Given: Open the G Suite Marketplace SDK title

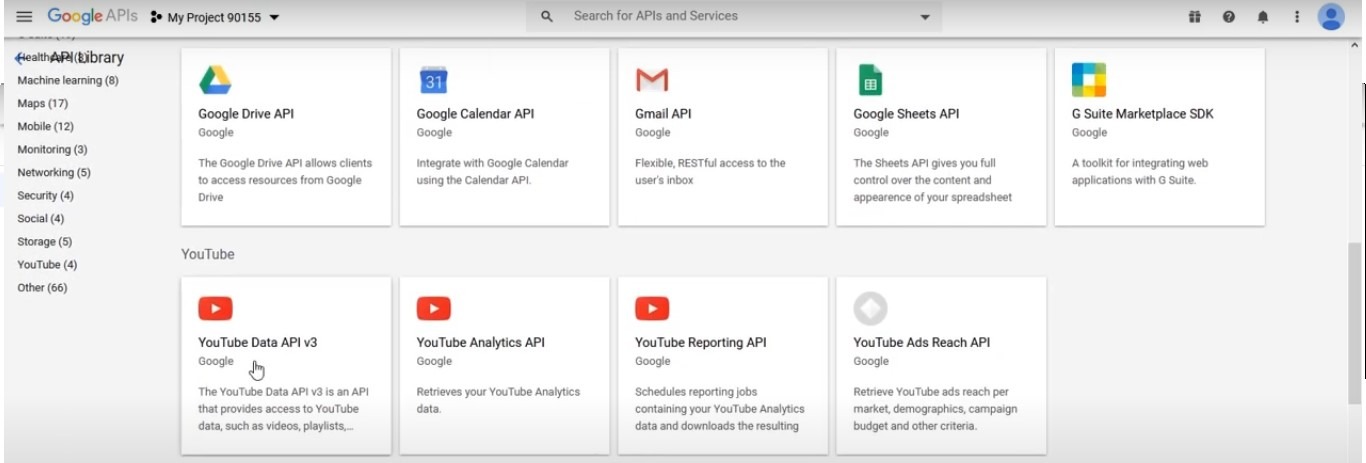Looking at the screenshot, I should point(1143,114).
